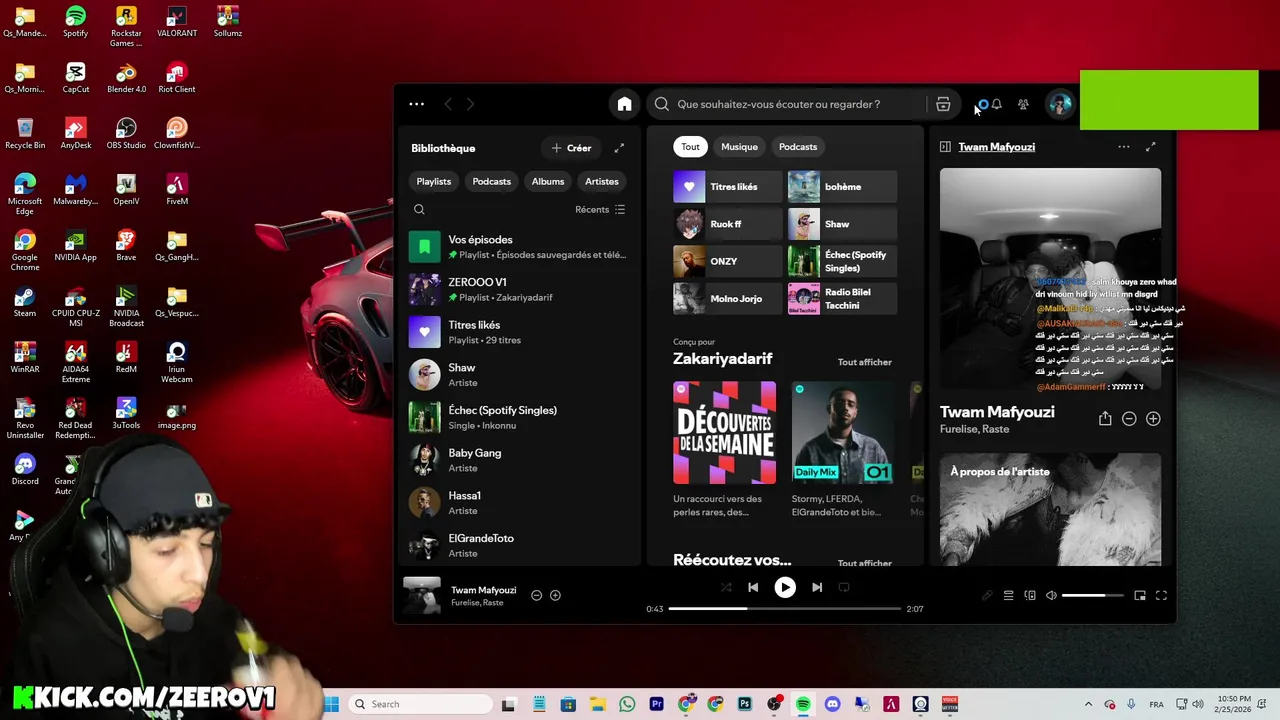The width and height of the screenshot is (1280, 720).
Task: Open the ONZY shortcut tile
Action: click(x=727, y=261)
